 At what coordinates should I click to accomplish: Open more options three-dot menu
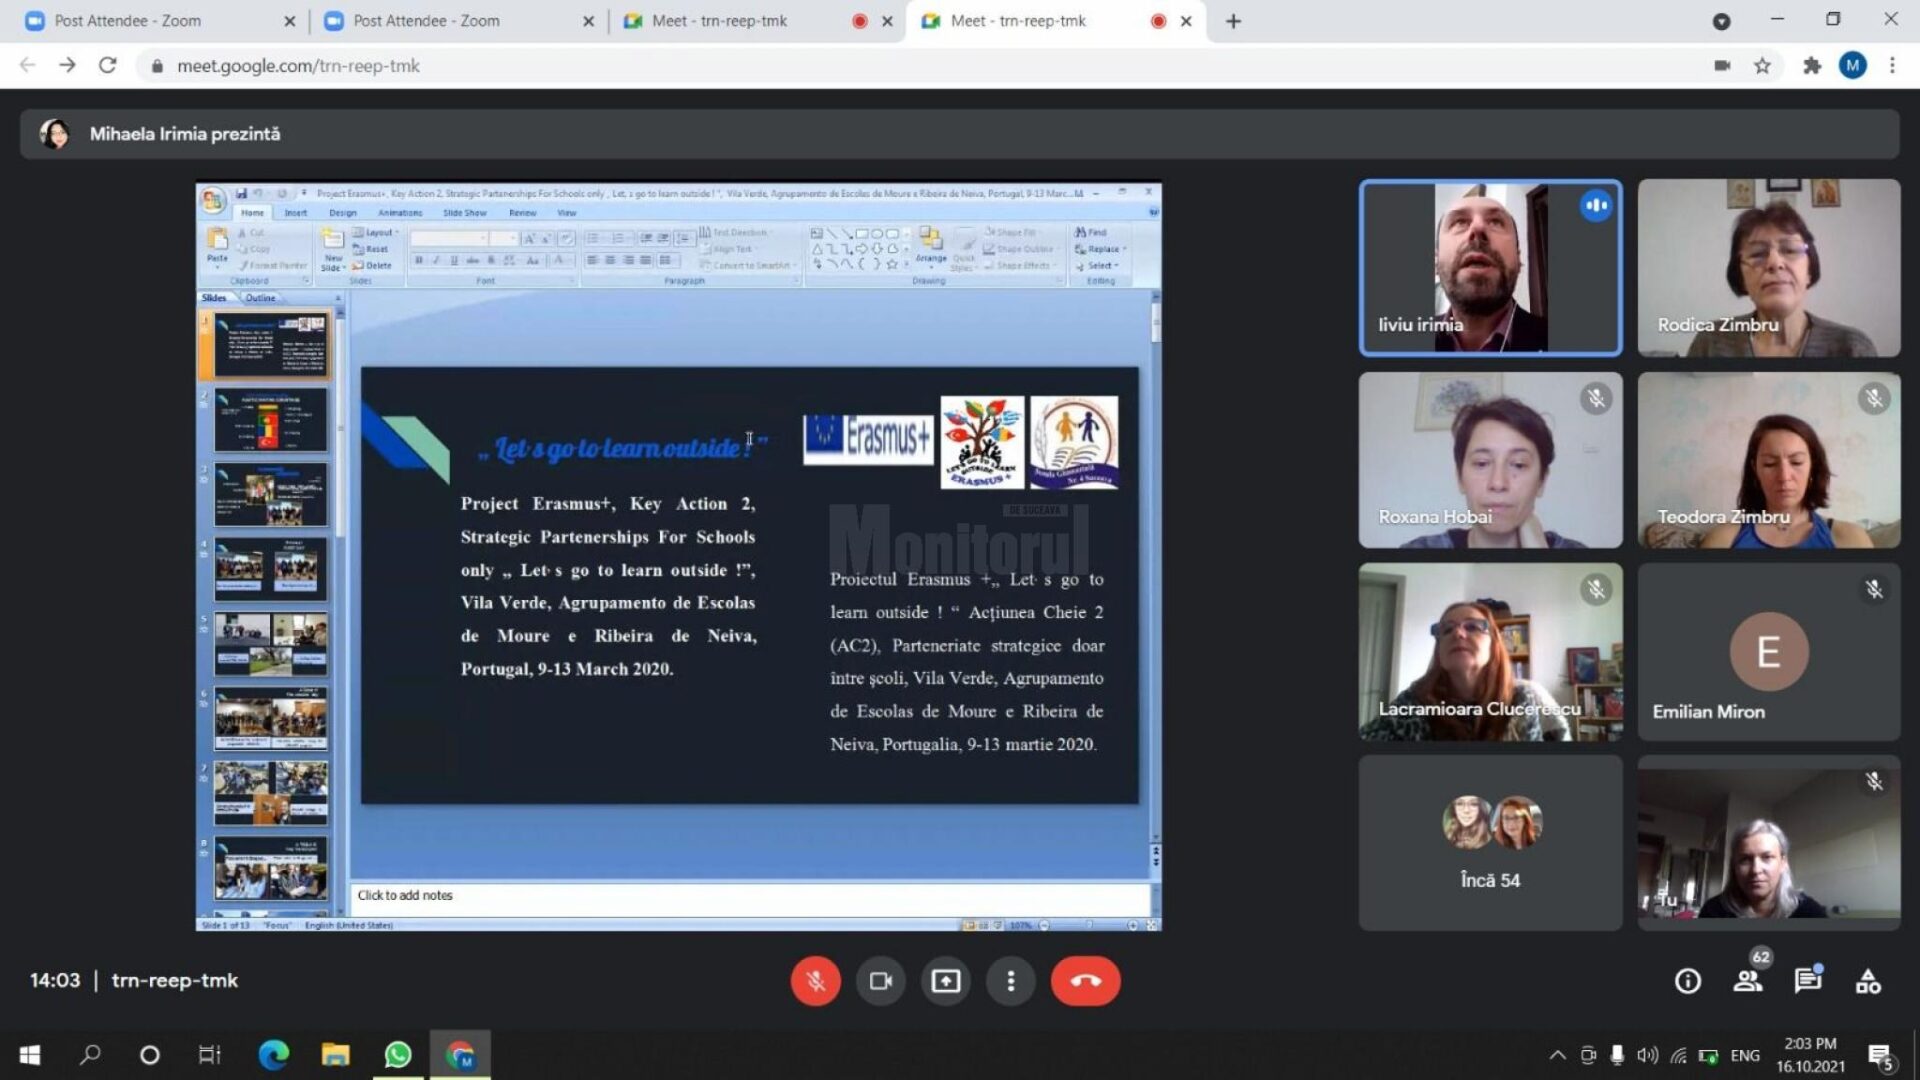[1010, 981]
